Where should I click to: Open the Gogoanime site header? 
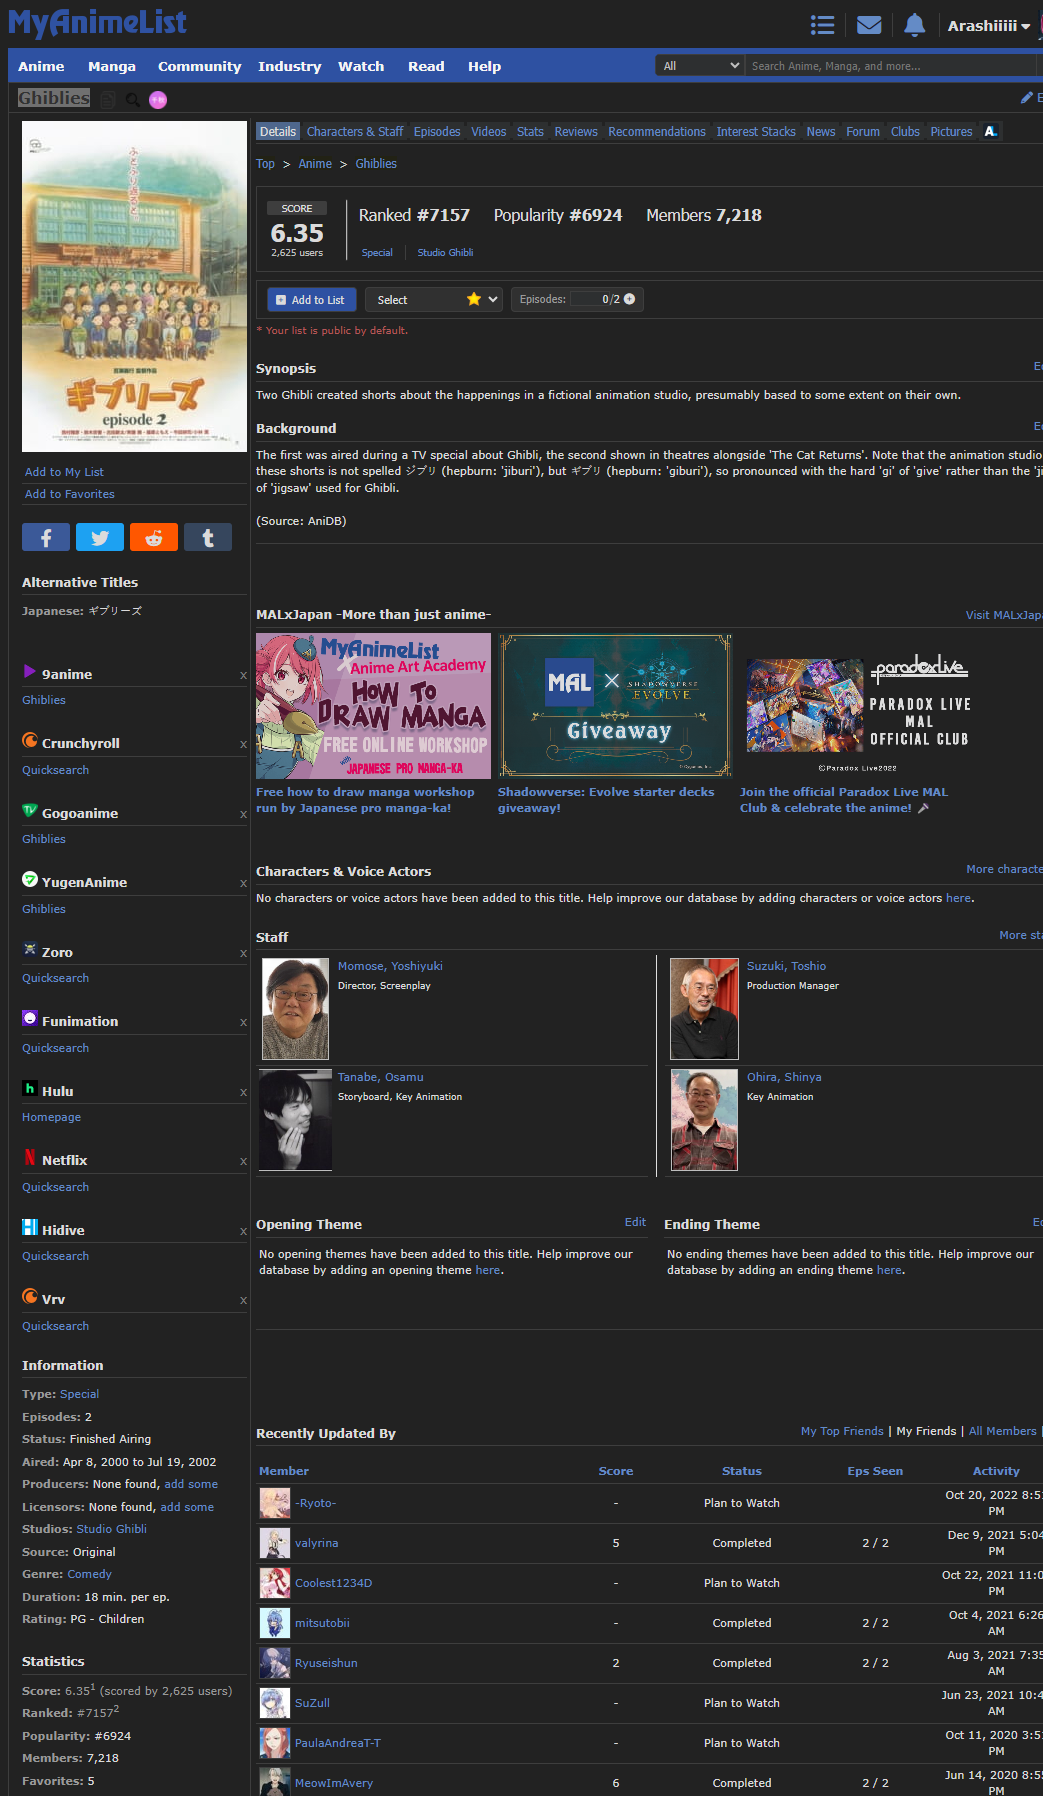(x=79, y=813)
